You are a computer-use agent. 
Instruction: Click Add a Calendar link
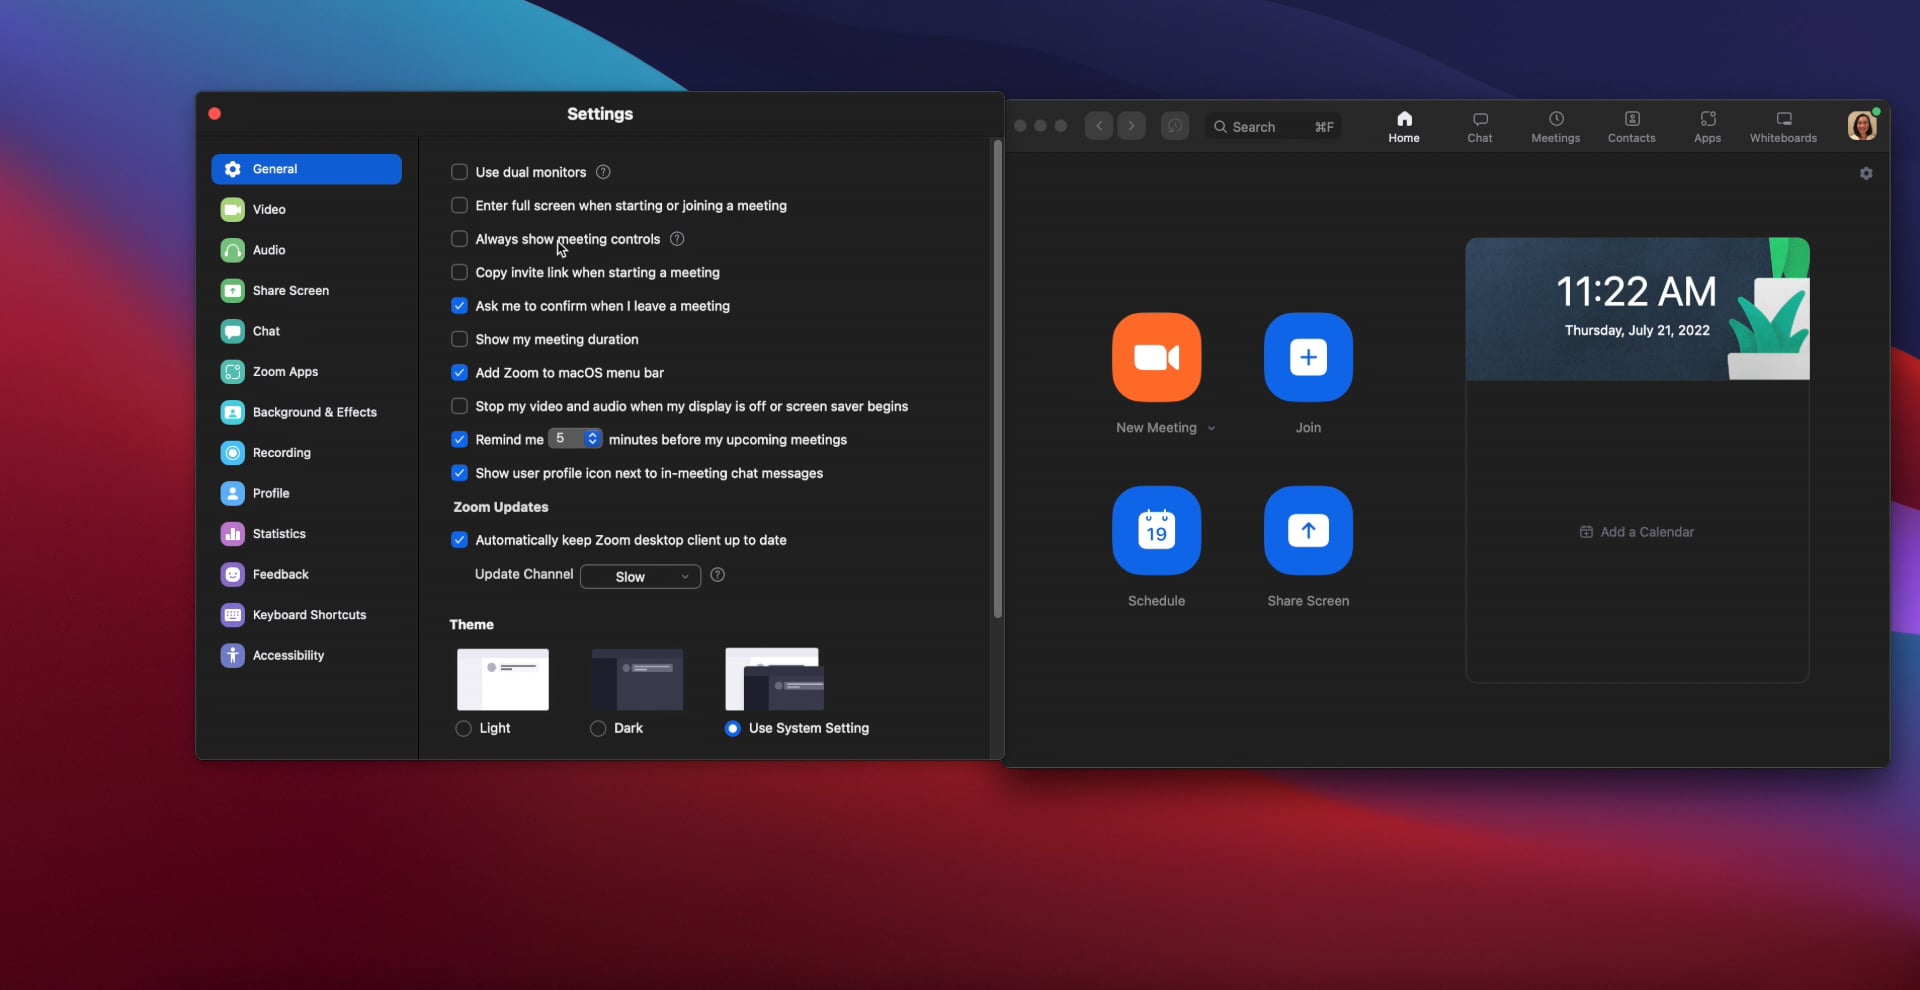pyautogui.click(x=1637, y=531)
